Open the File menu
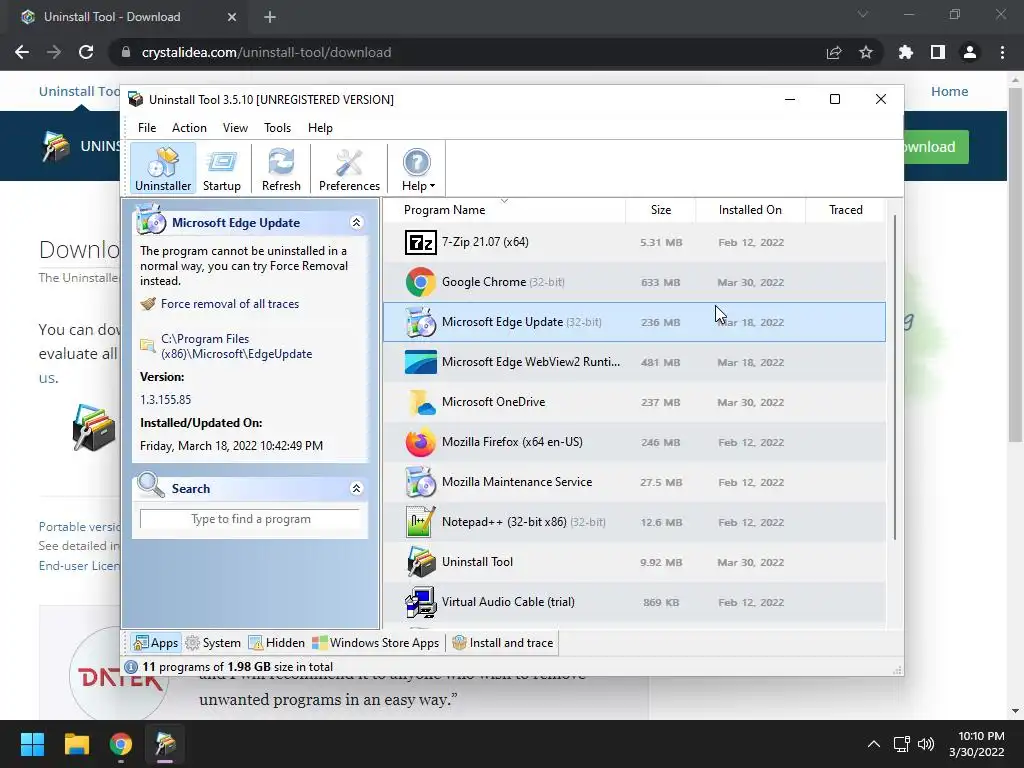1024x768 pixels. (147, 128)
